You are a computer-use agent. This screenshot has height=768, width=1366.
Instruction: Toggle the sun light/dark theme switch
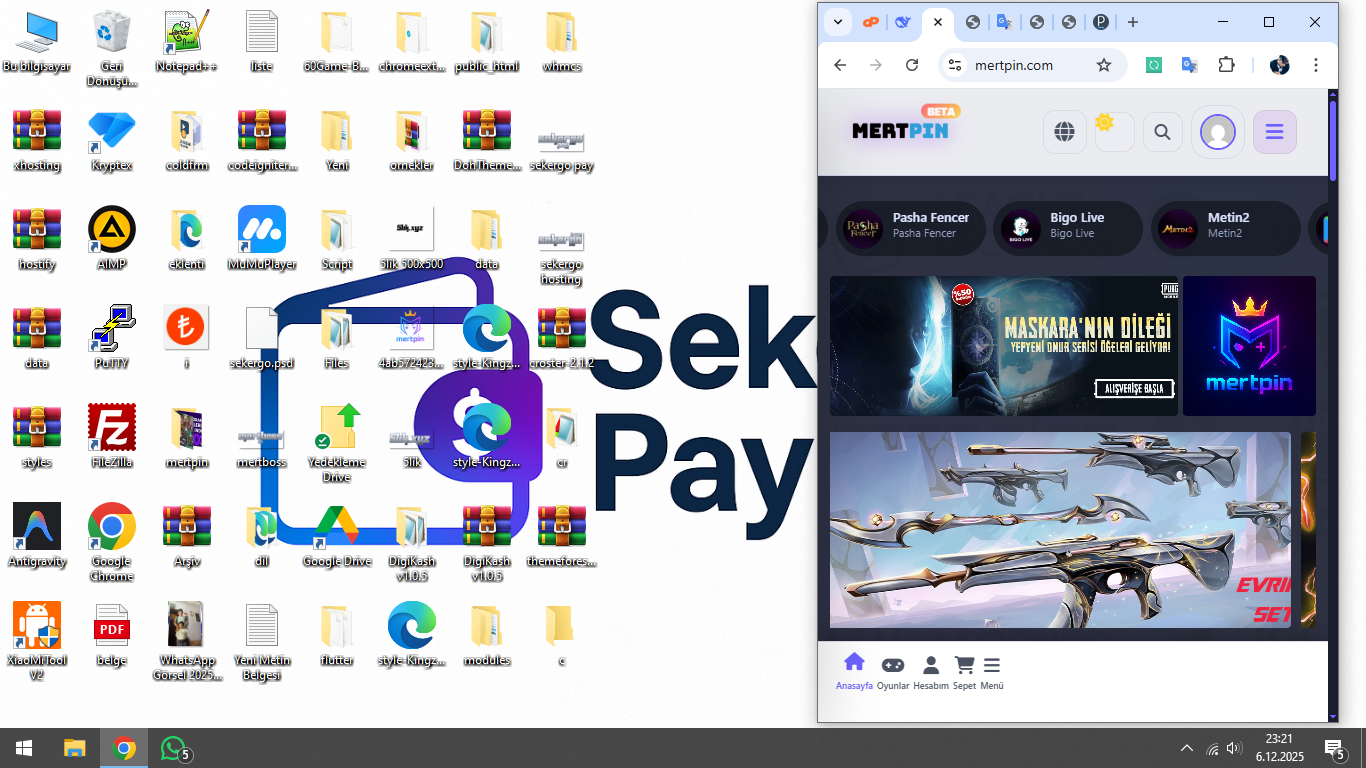click(1114, 132)
